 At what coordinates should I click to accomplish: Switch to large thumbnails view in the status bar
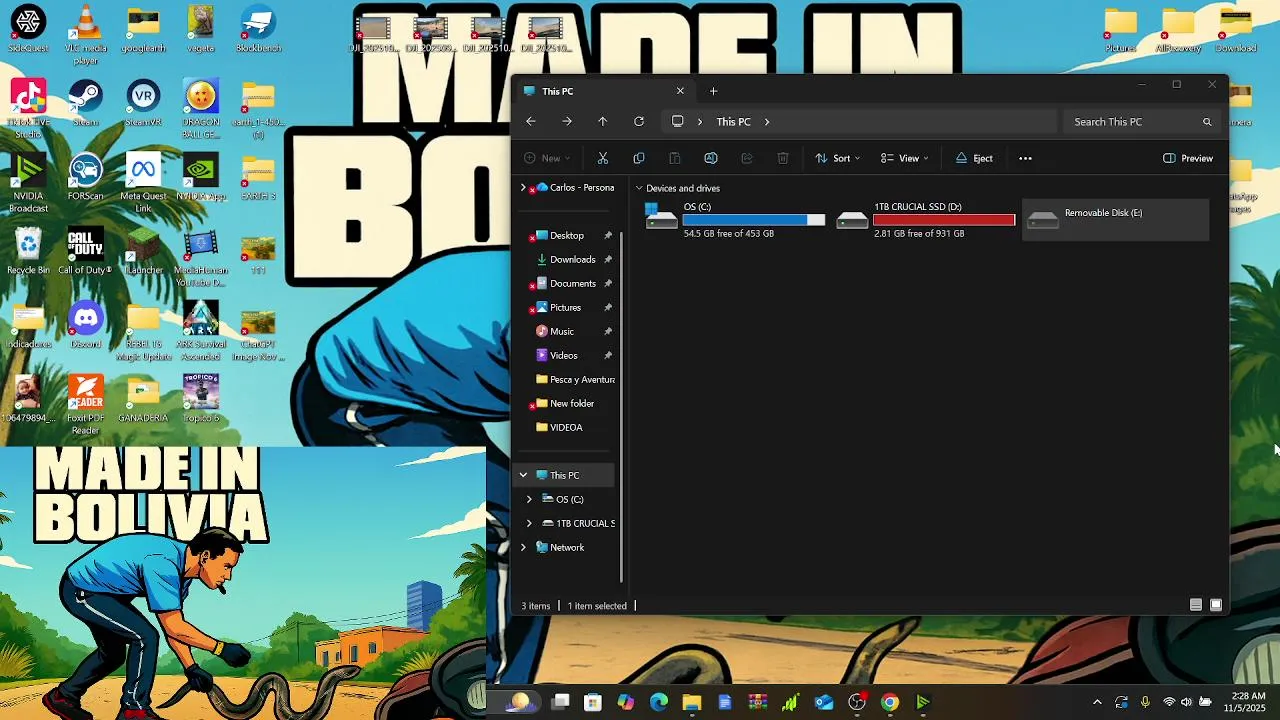click(x=1216, y=605)
